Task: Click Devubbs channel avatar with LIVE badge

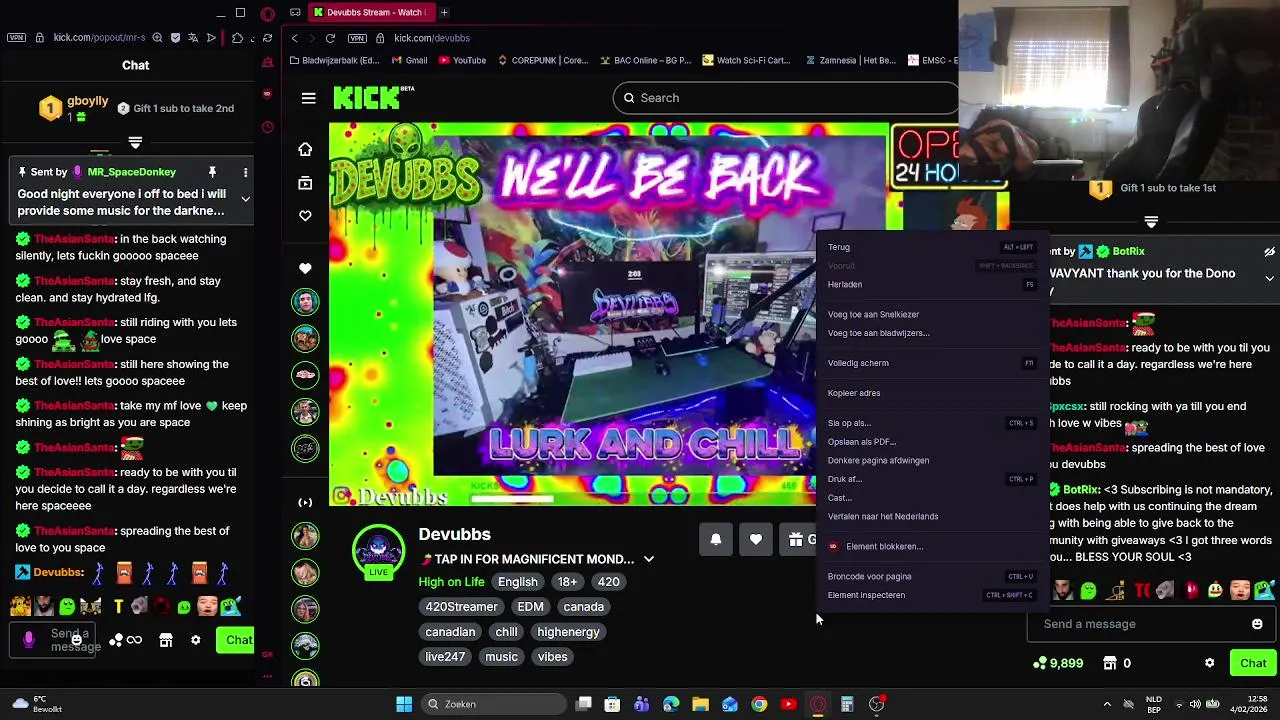Action: point(378,552)
